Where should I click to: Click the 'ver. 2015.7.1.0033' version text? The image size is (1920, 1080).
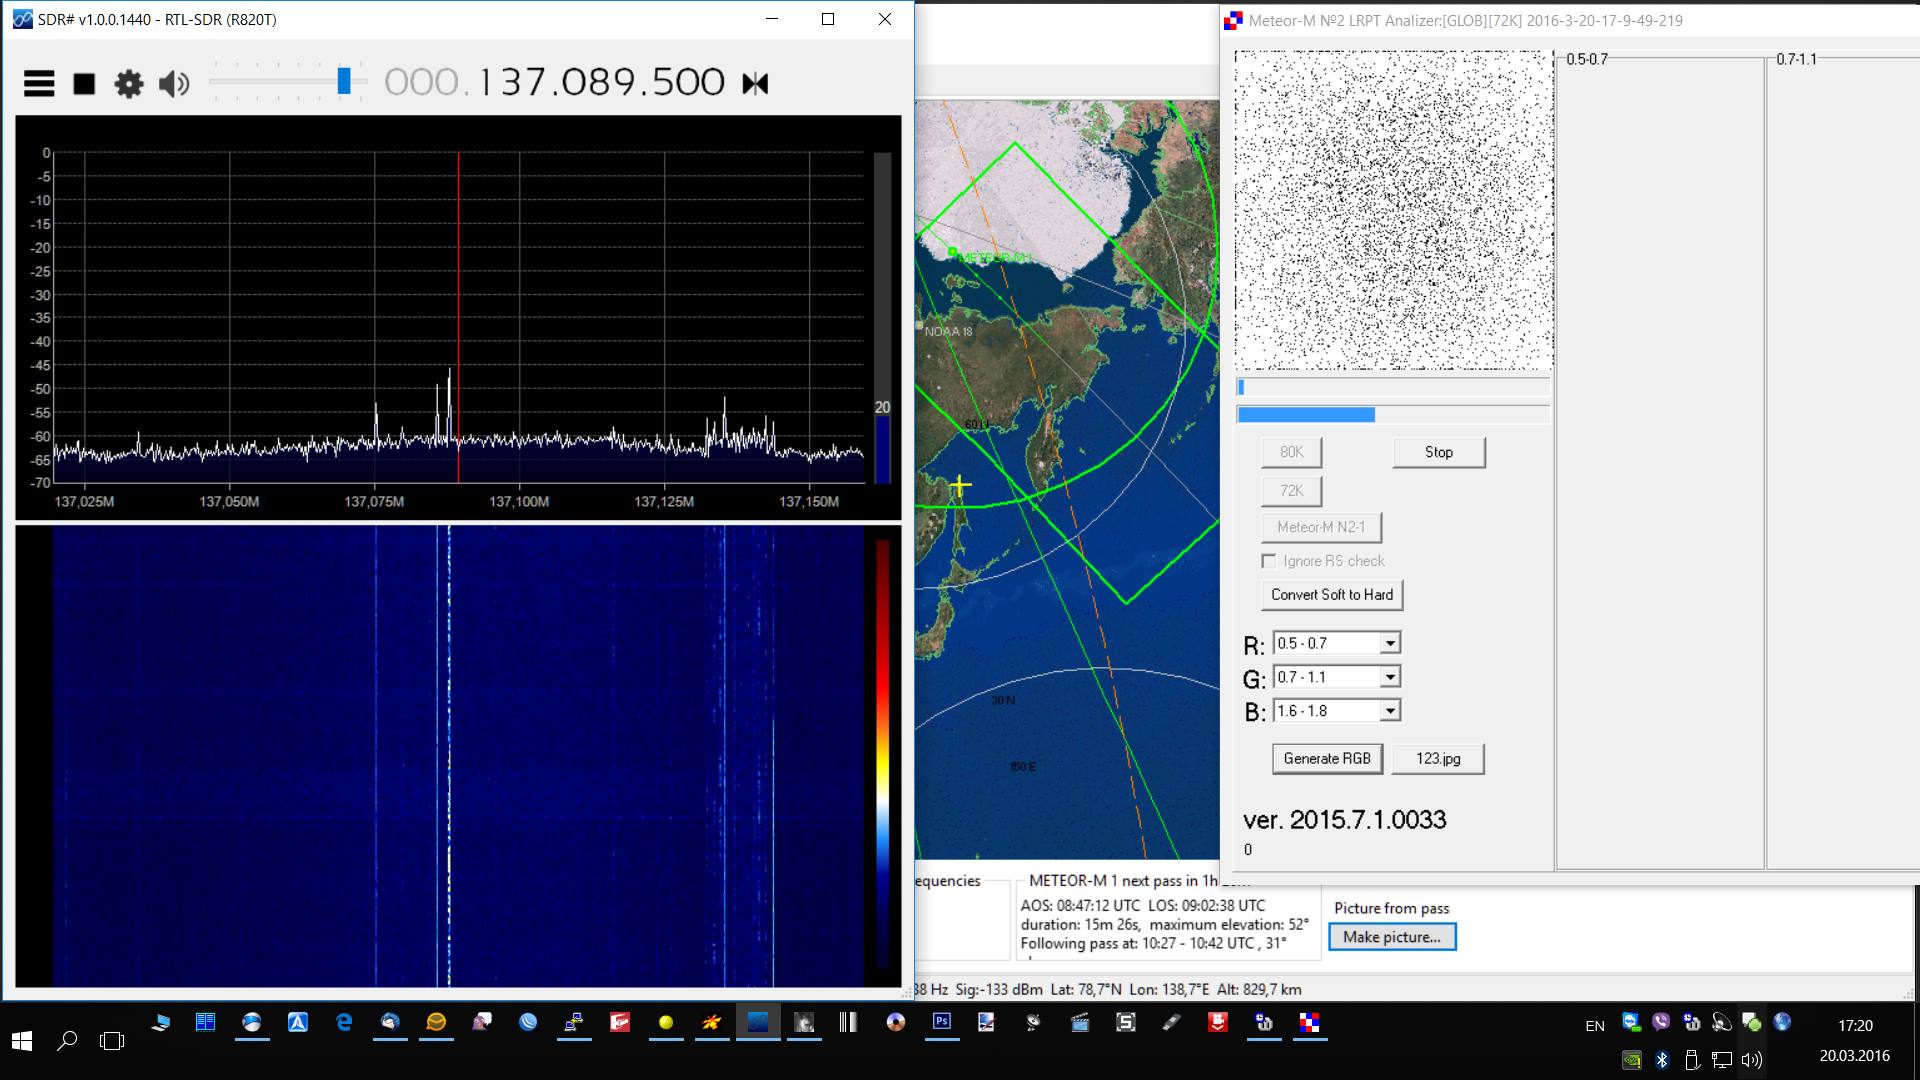(x=1344, y=820)
